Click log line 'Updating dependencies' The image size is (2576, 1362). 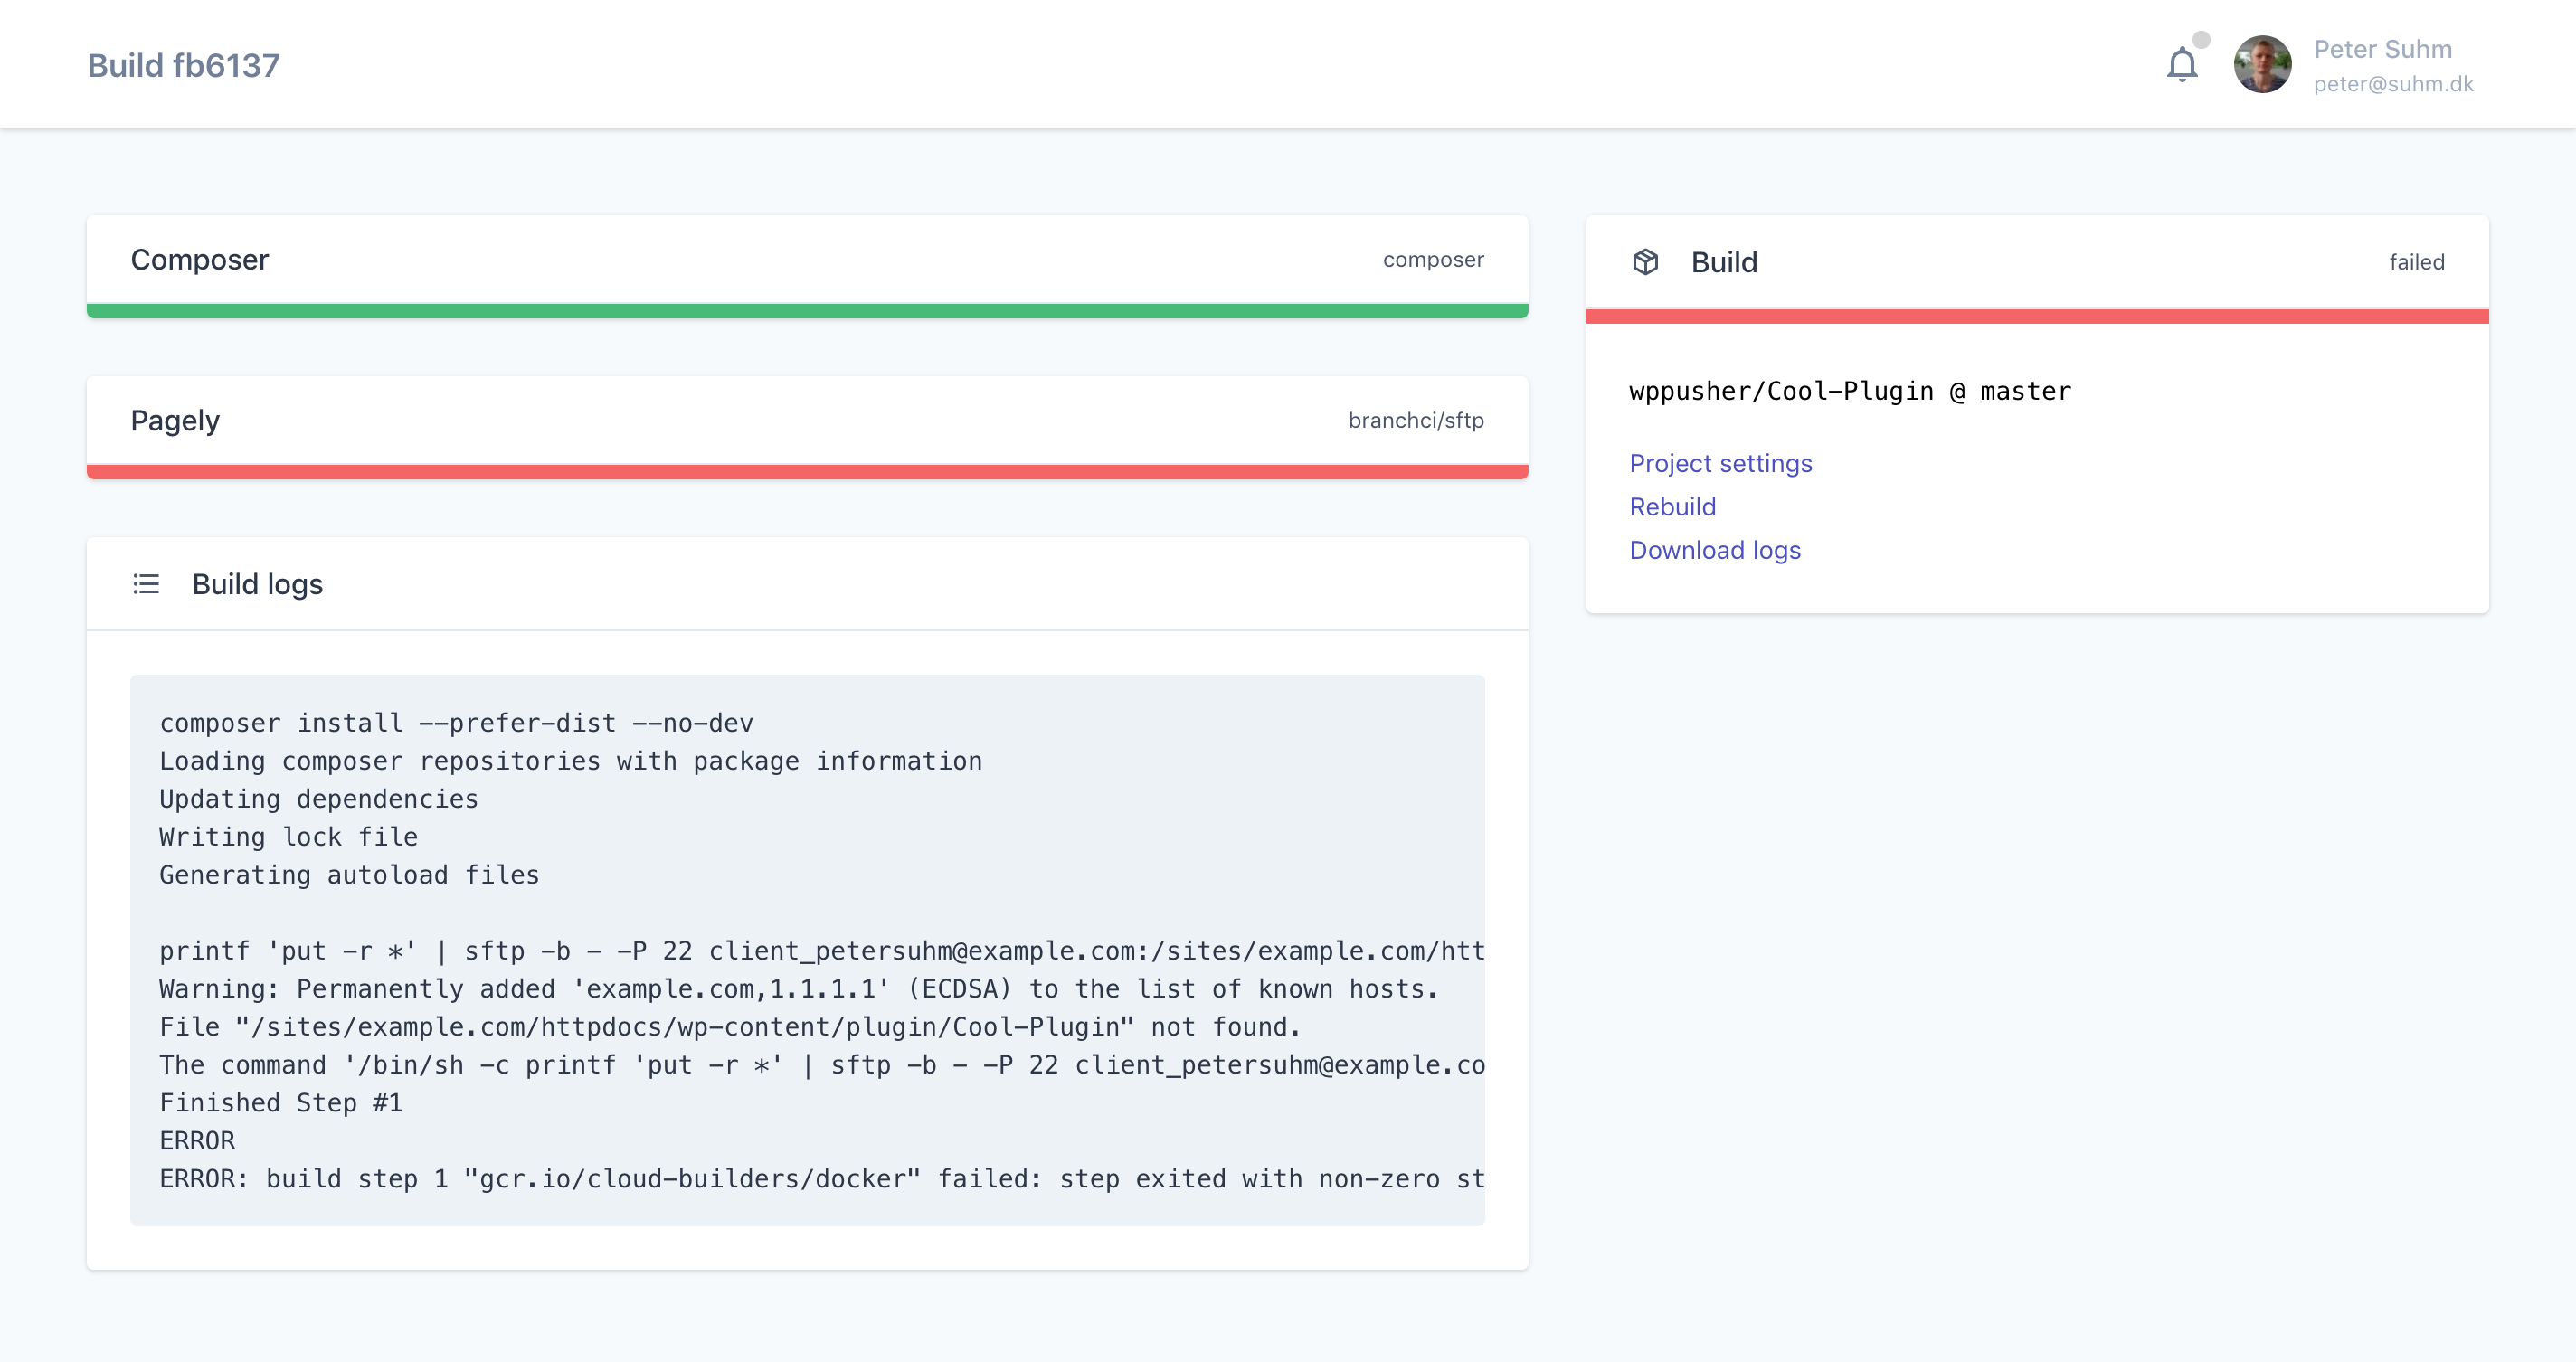tap(318, 799)
